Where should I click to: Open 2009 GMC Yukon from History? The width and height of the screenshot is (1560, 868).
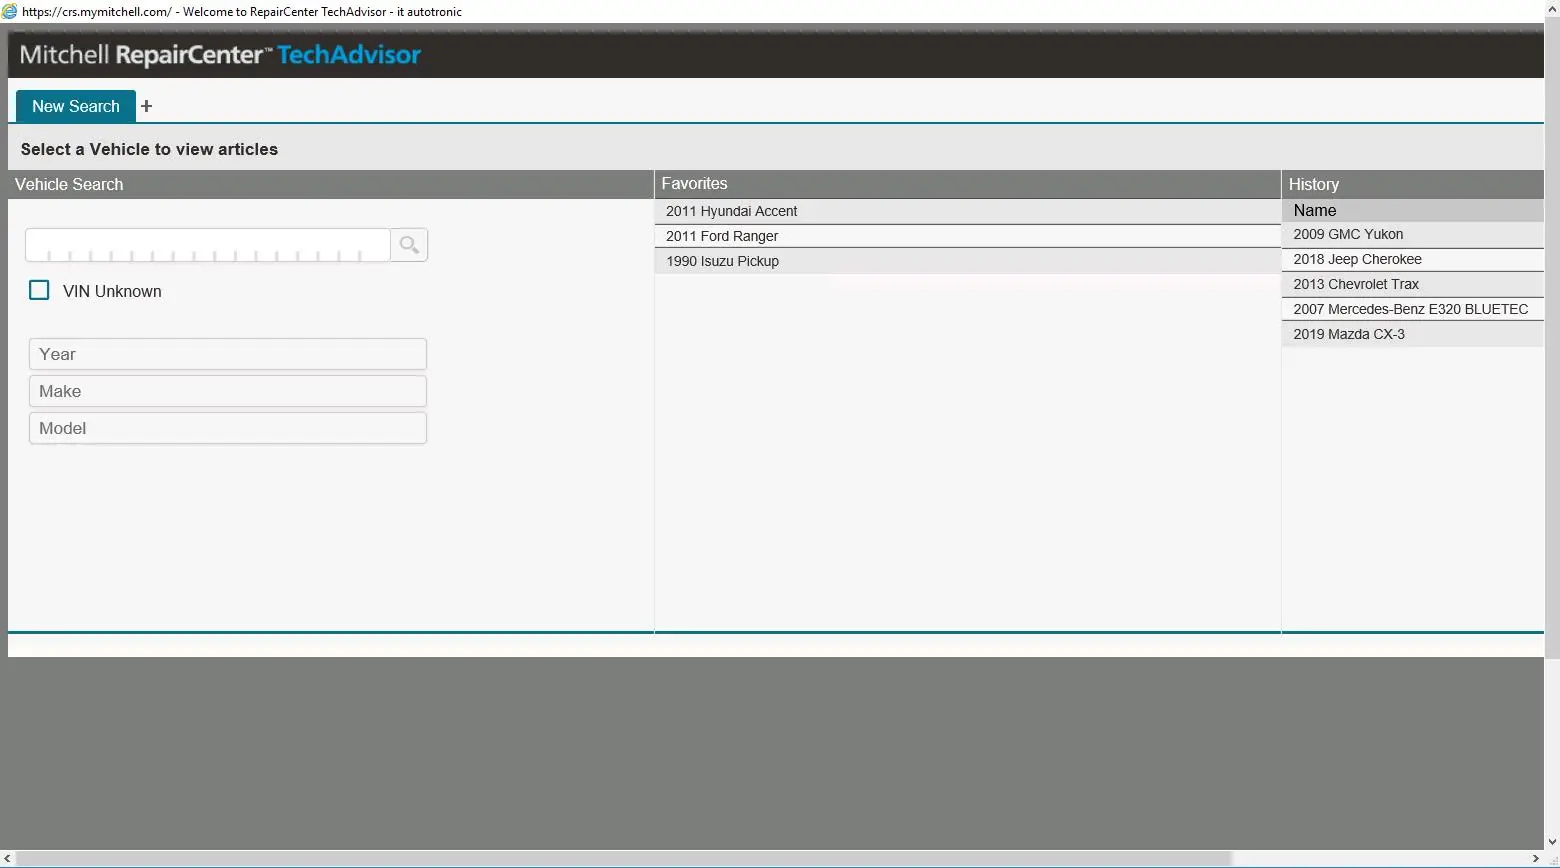point(1412,234)
